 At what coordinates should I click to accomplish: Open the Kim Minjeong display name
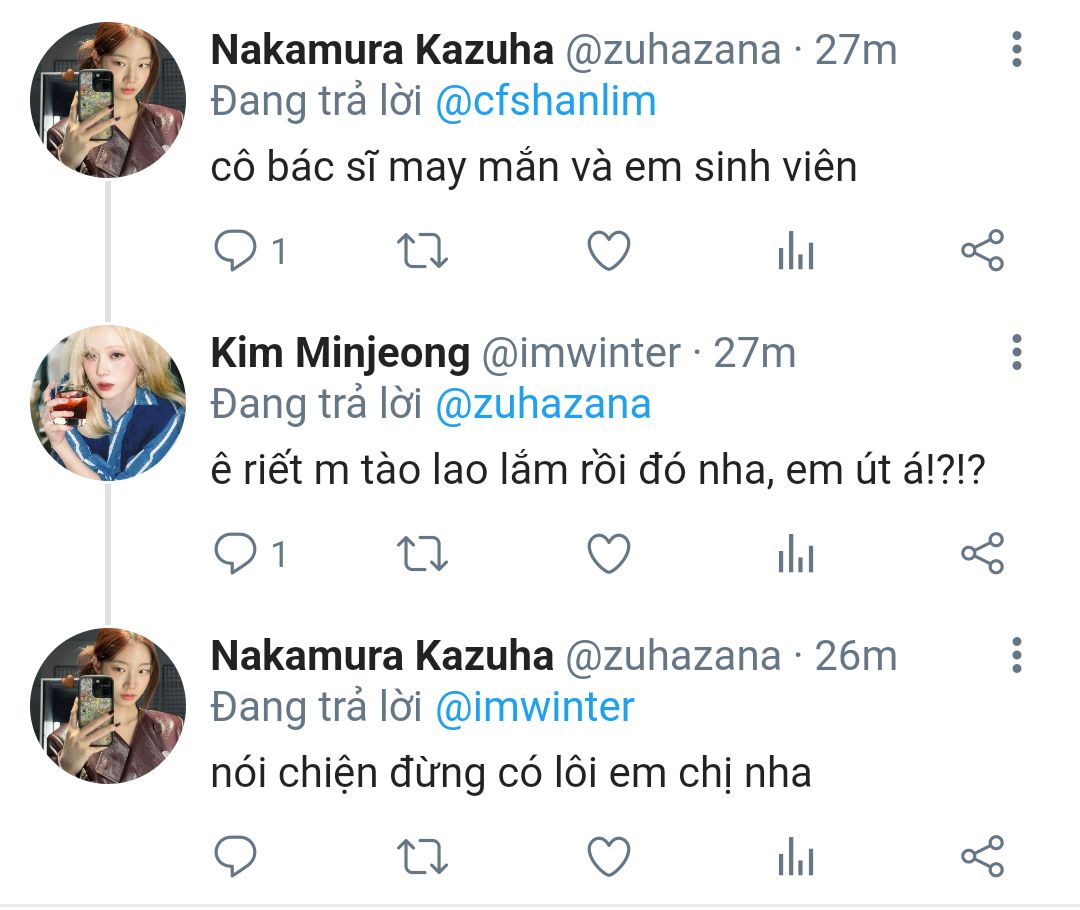[x=340, y=353]
